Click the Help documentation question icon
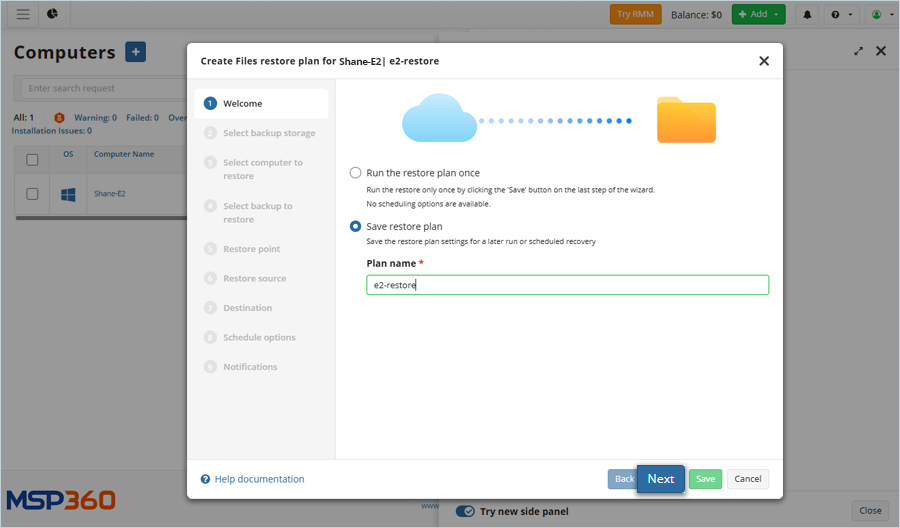Screen dimensions: 900x528 point(206,479)
